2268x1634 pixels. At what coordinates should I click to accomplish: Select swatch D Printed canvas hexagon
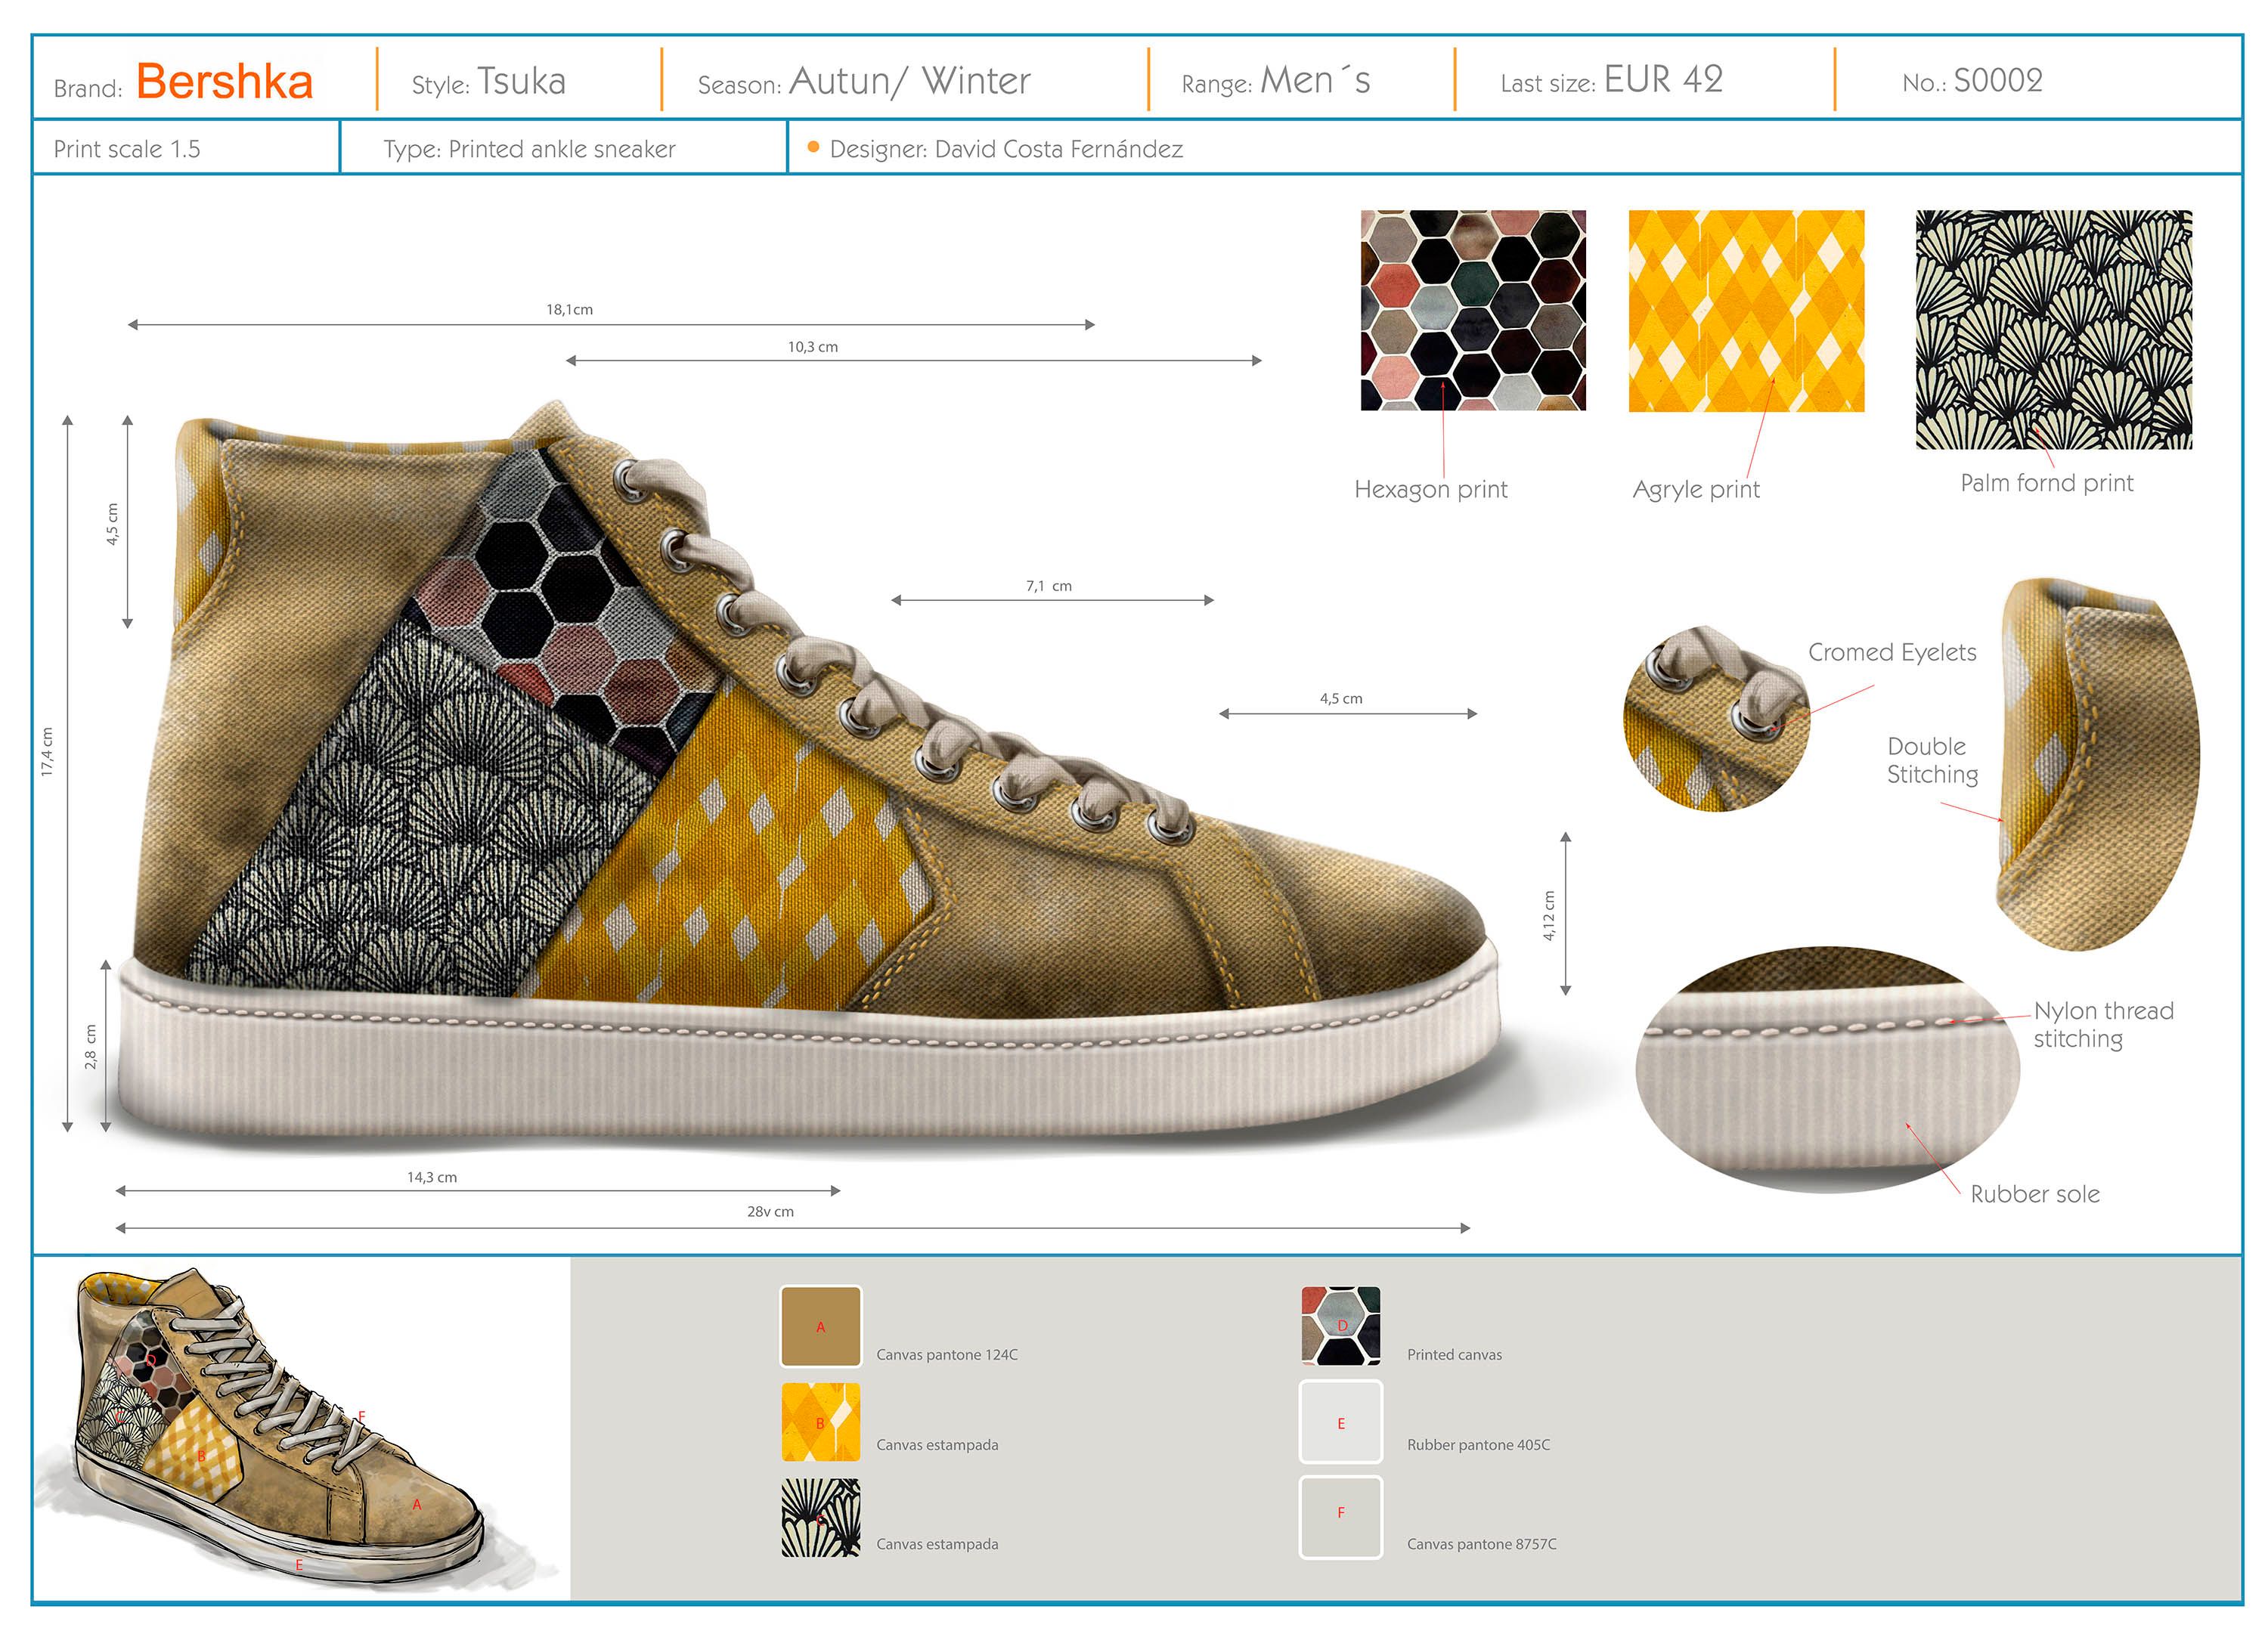(x=1340, y=1326)
